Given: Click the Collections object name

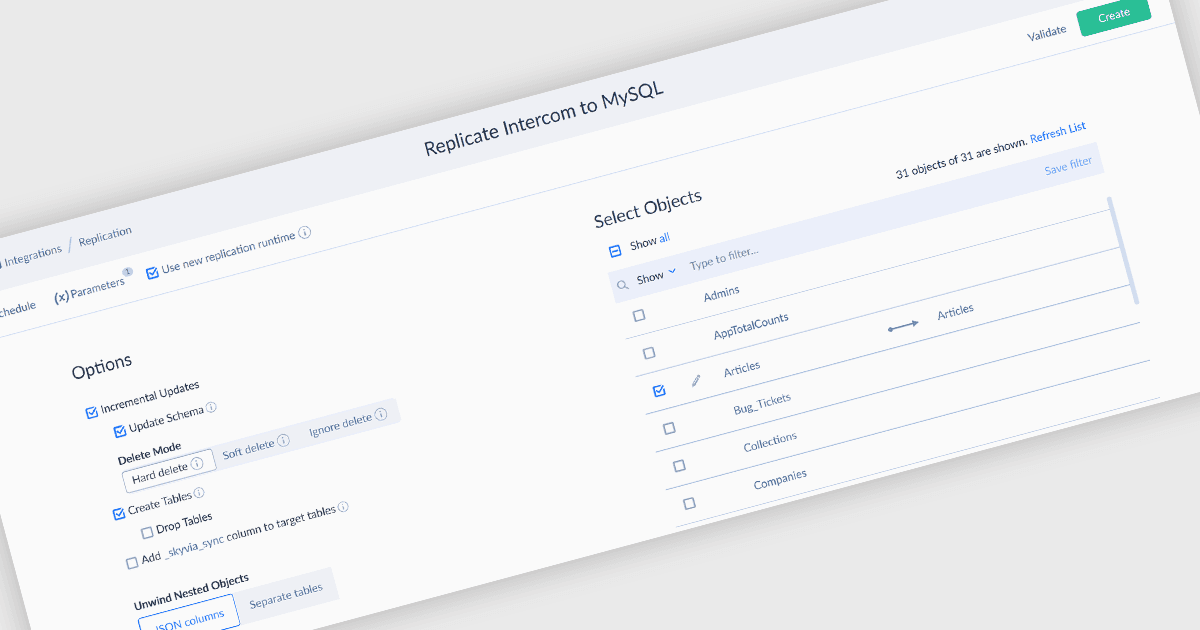Looking at the screenshot, I should pyautogui.click(x=770, y=442).
